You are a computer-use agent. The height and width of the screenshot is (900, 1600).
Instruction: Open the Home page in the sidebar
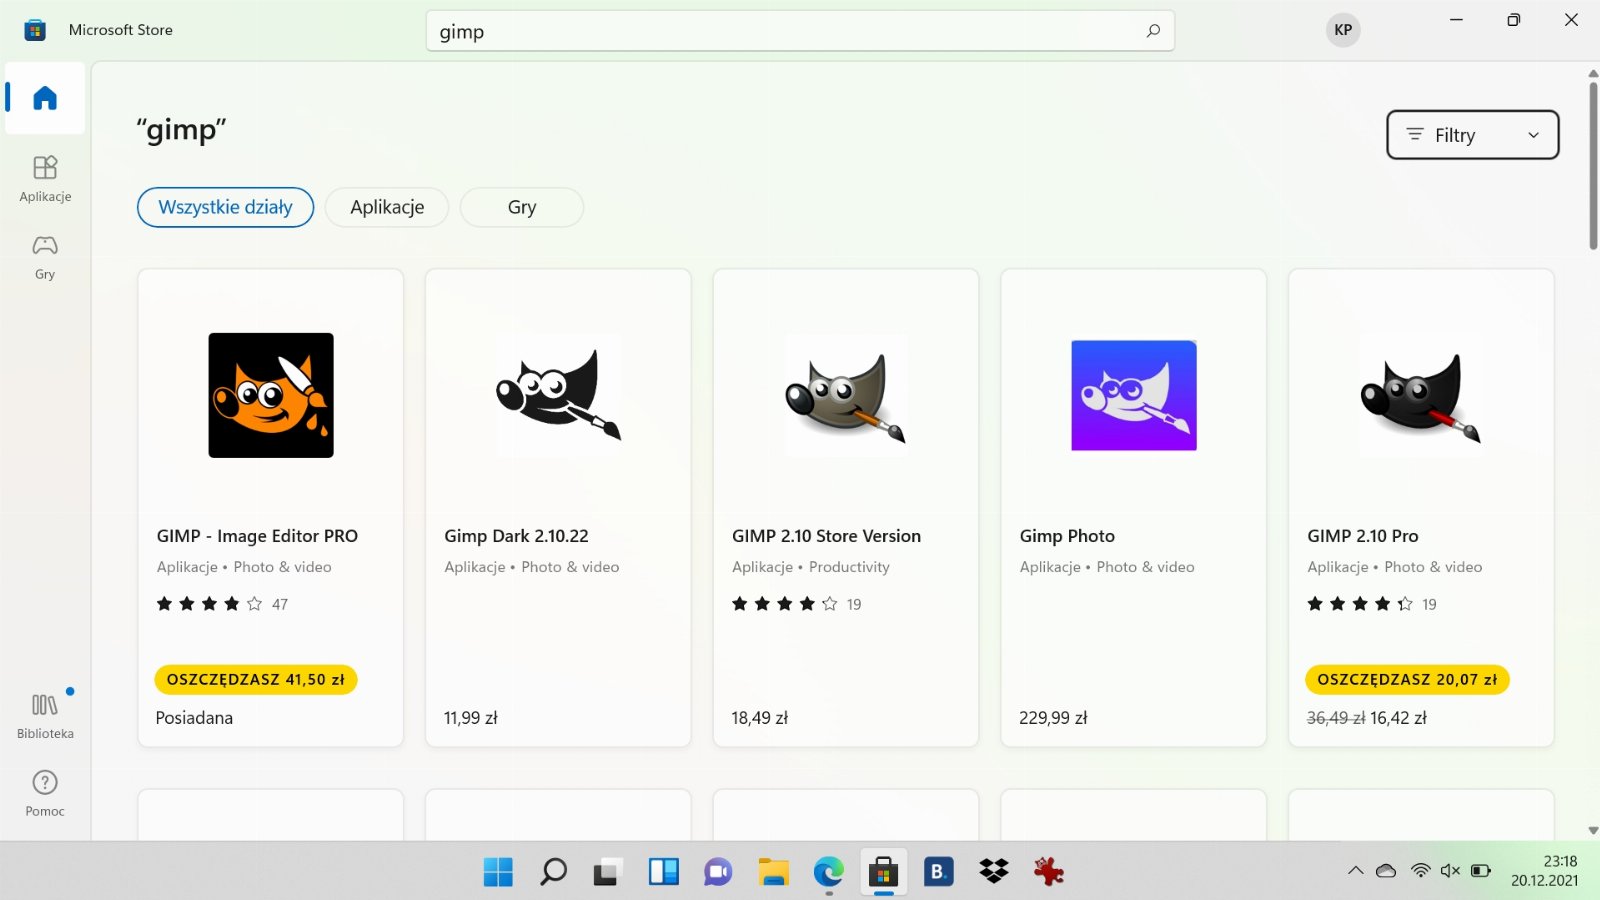pyautogui.click(x=45, y=98)
